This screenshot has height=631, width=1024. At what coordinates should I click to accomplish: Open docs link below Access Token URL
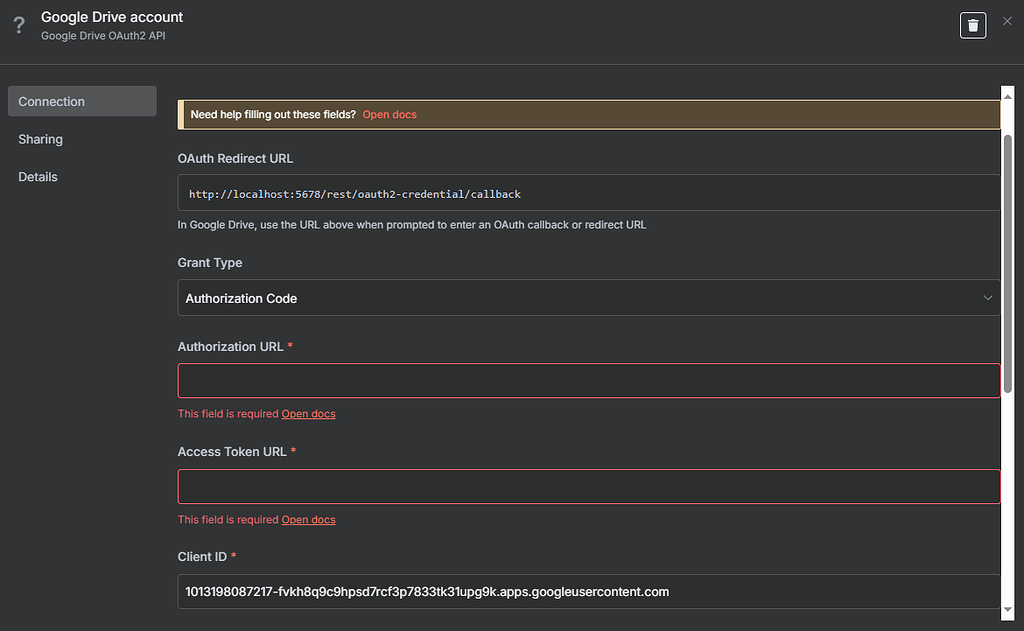click(308, 520)
